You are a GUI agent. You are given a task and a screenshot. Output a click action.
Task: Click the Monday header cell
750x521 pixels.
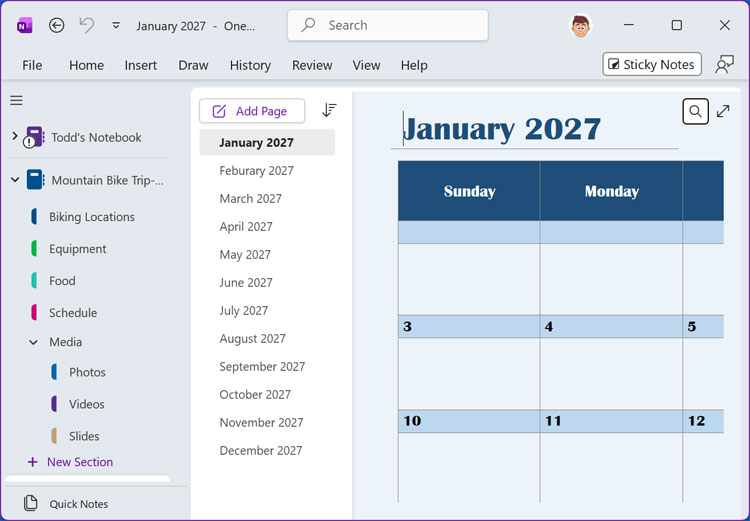tap(611, 191)
